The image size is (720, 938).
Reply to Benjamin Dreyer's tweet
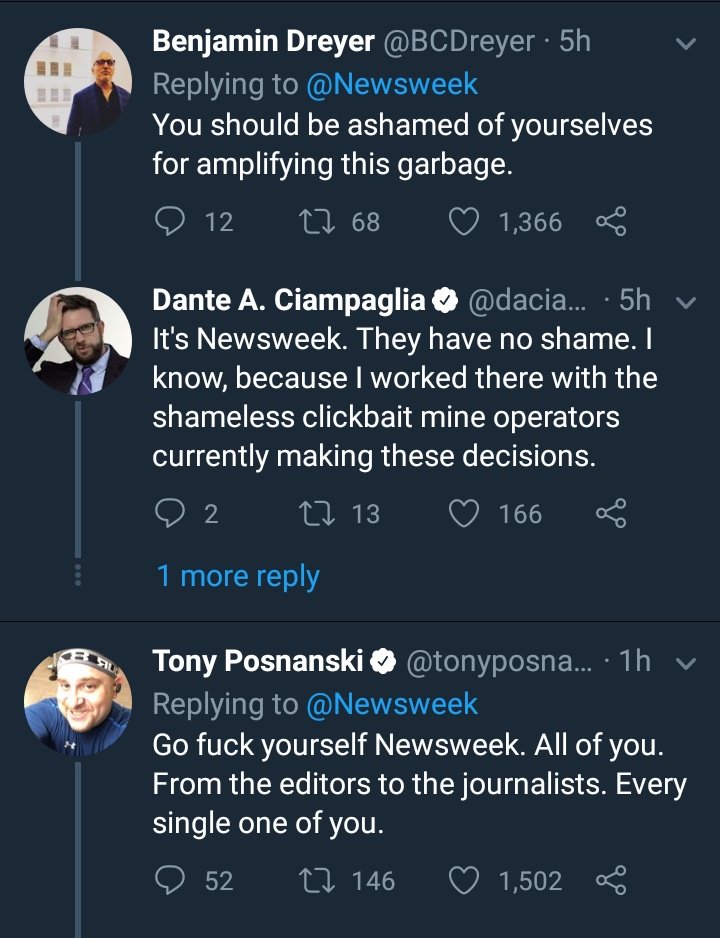(170, 222)
